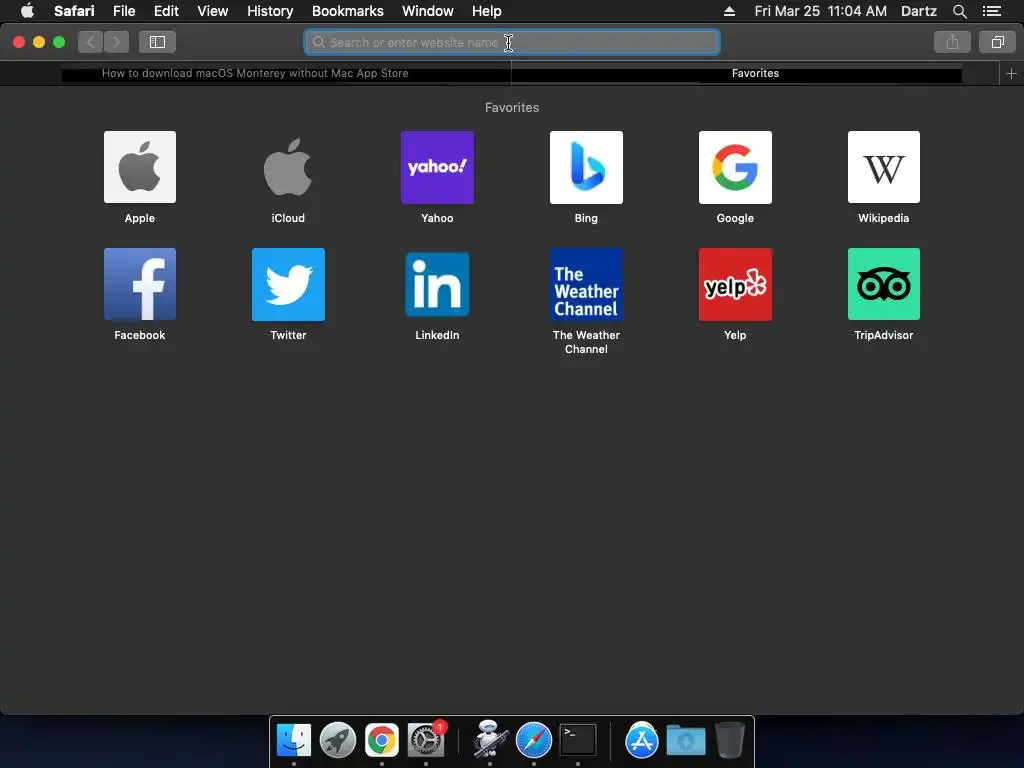1024x768 pixels.
Task: Open App Store from the Dock
Action: pyautogui.click(x=642, y=740)
